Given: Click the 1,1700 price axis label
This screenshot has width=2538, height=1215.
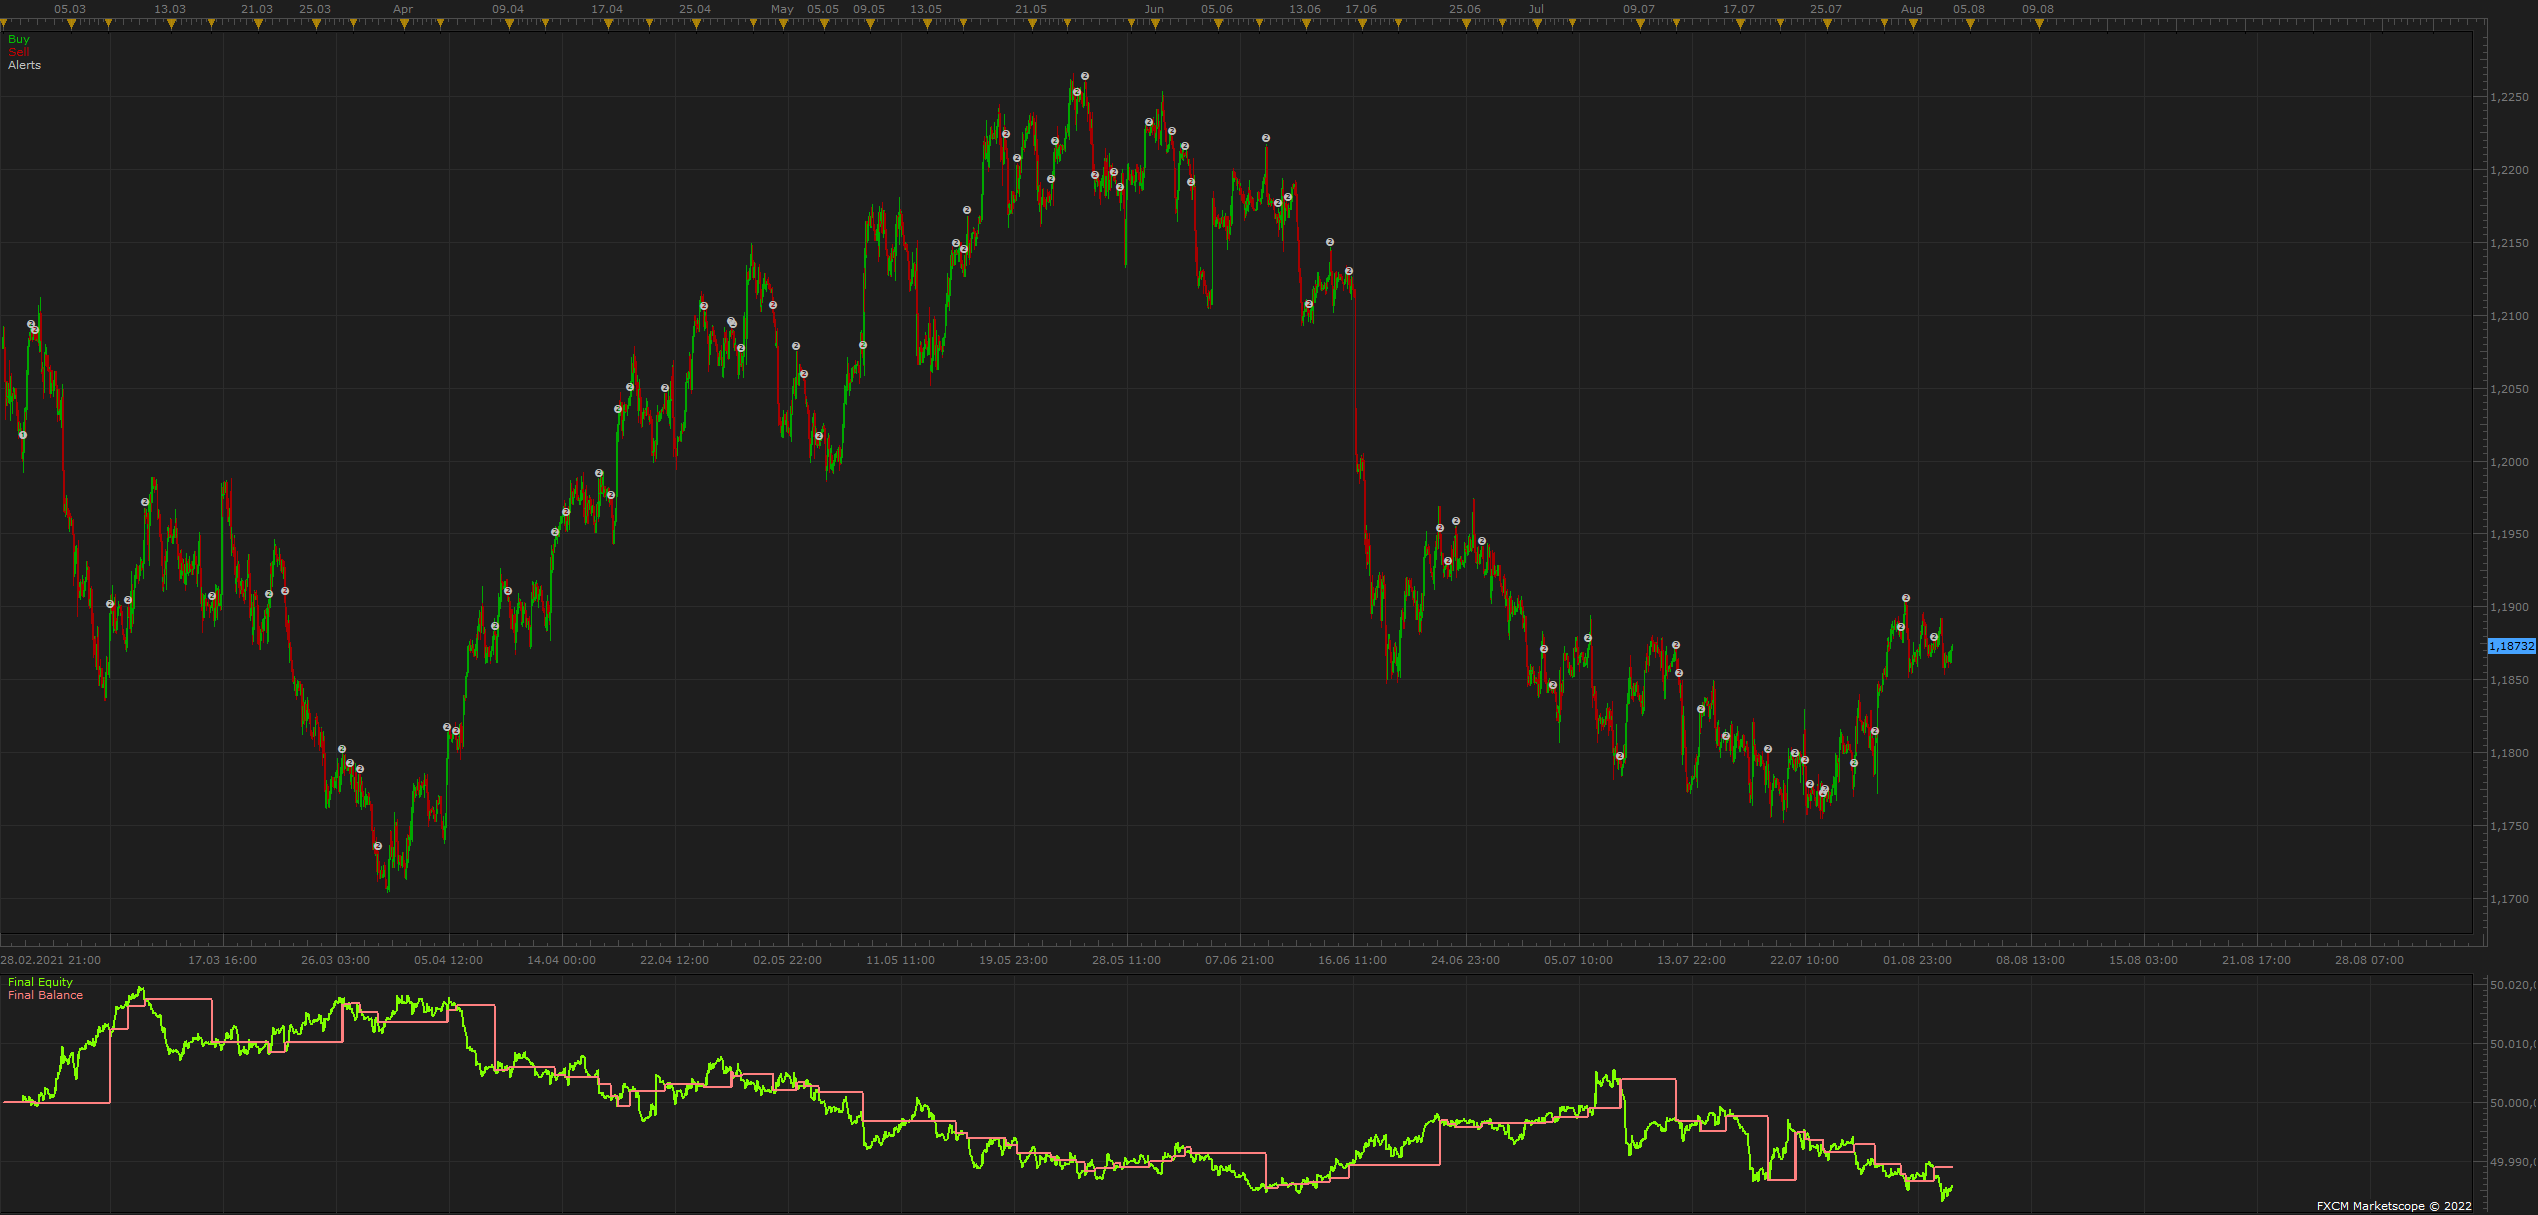Looking at the screenshot, I should click(x=2509, y=899).
